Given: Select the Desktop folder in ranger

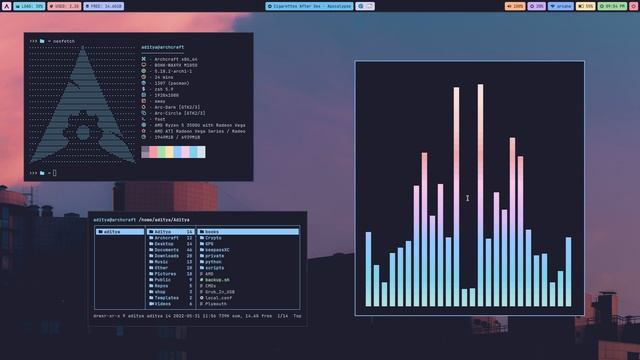Looking at the screenshot, I should click(170, 244).
